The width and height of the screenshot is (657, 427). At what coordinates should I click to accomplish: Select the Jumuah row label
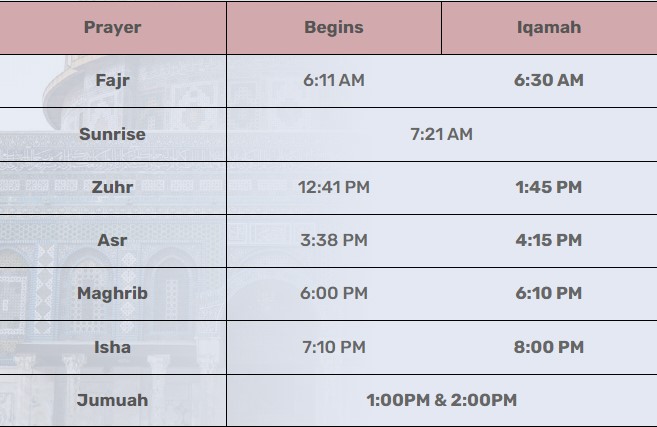pyautogui.click(x=112, y=400)
